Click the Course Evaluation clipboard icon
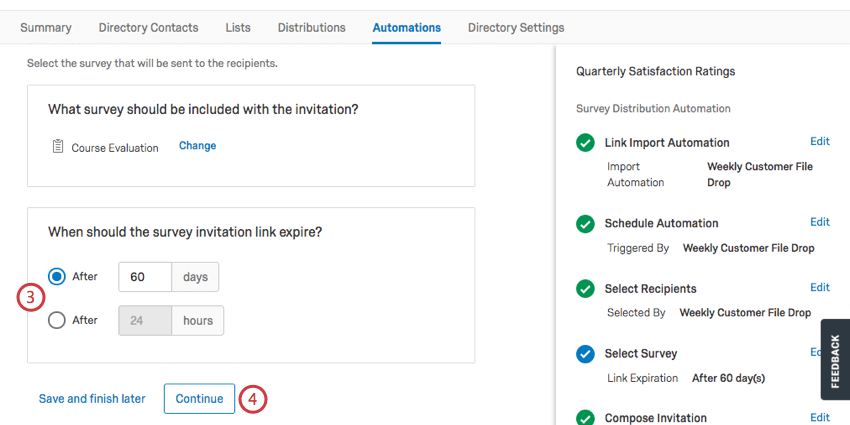The height and width of the screenshot is (425, 850). (57, 146)
